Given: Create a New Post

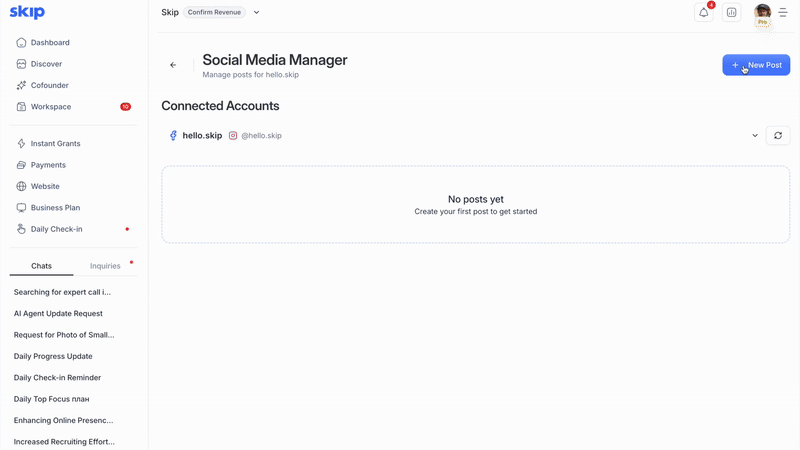Looking at the screenshot, I should [x=756, y=65].
